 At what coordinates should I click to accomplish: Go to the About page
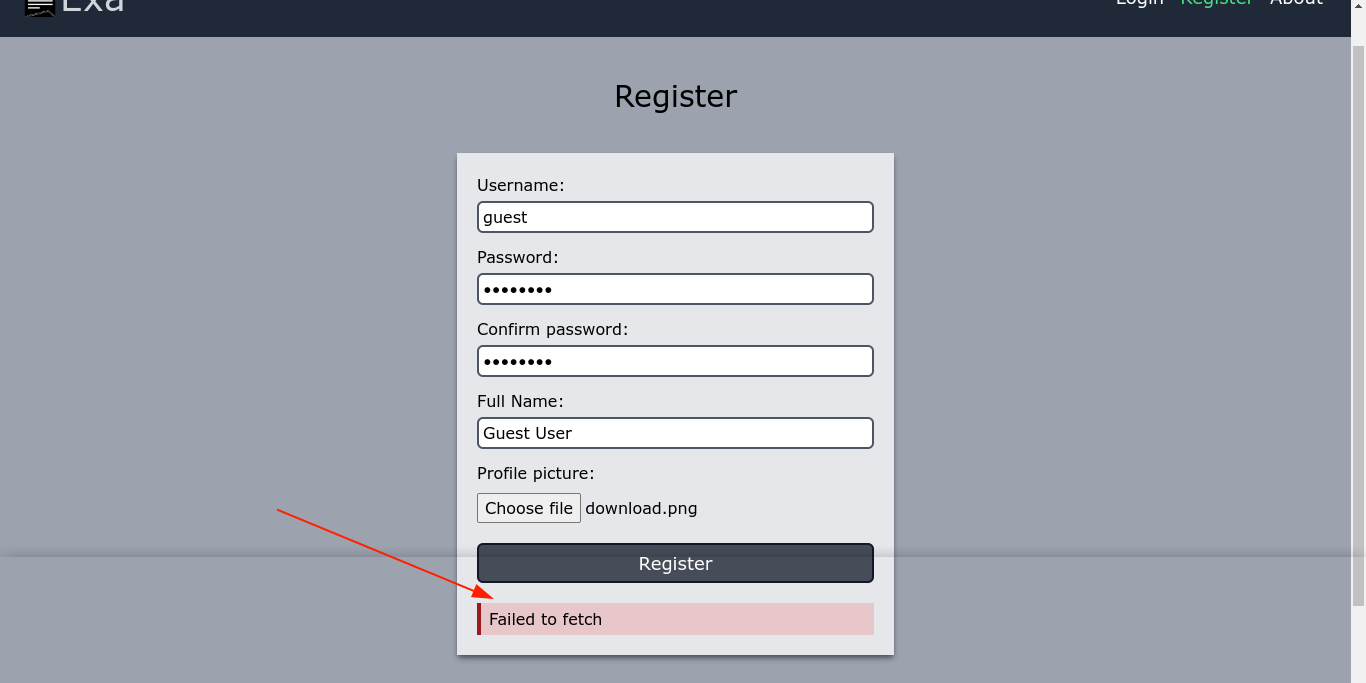(1296, 3)
